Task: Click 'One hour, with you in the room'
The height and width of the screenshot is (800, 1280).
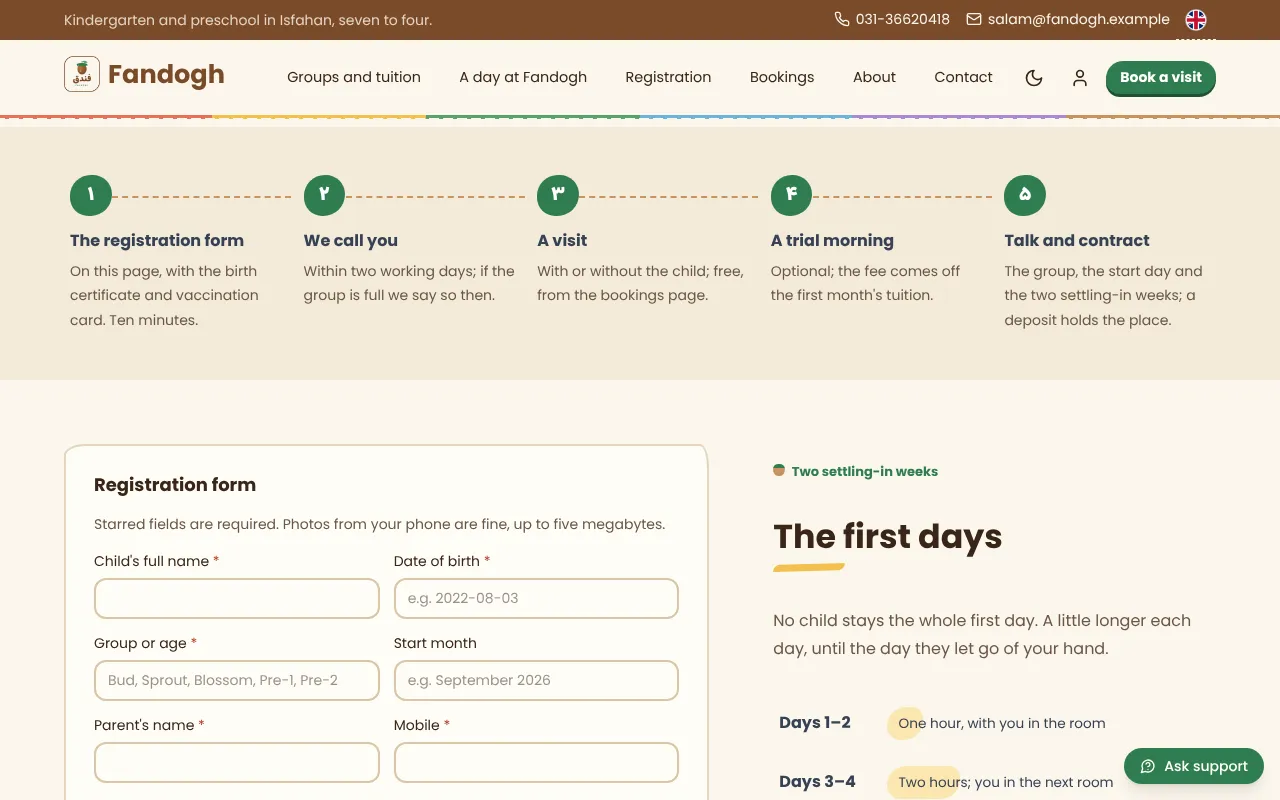Action: (x=1002, y=723)
